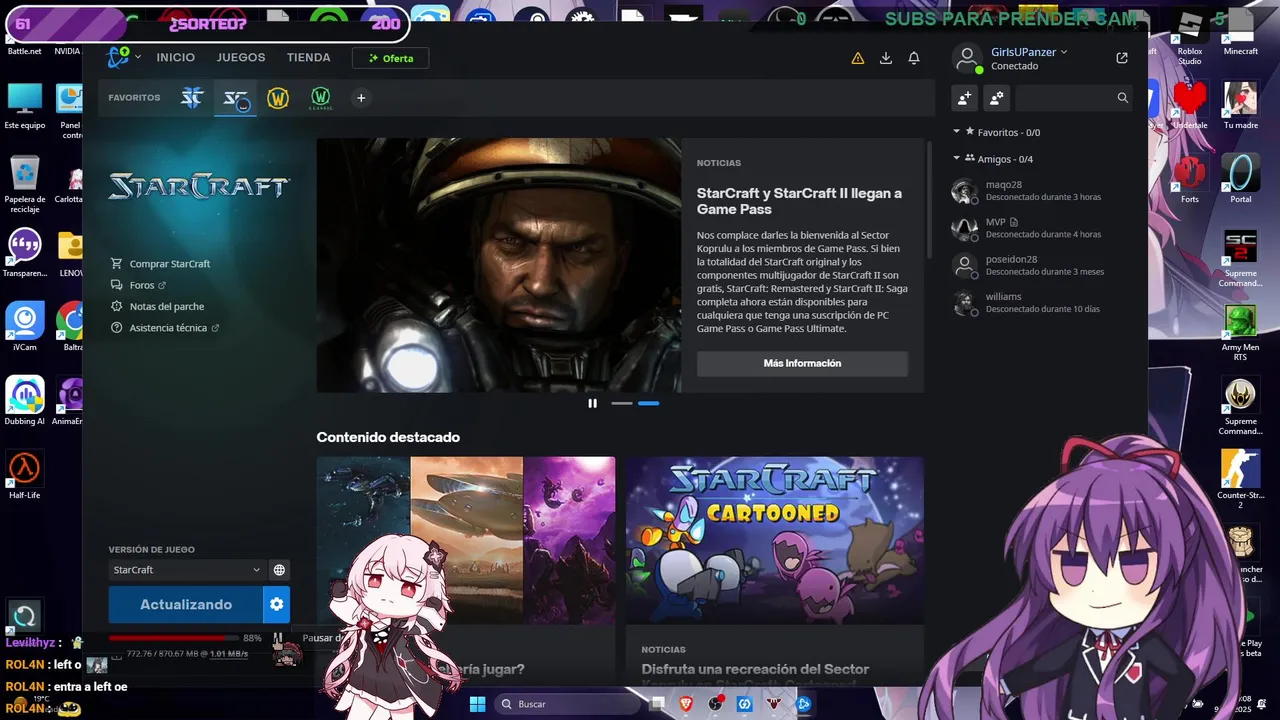Open Counter-Strike 2 desktop shortcut
Viewport: 1280px width, 720px height.
coord(1241,478)
